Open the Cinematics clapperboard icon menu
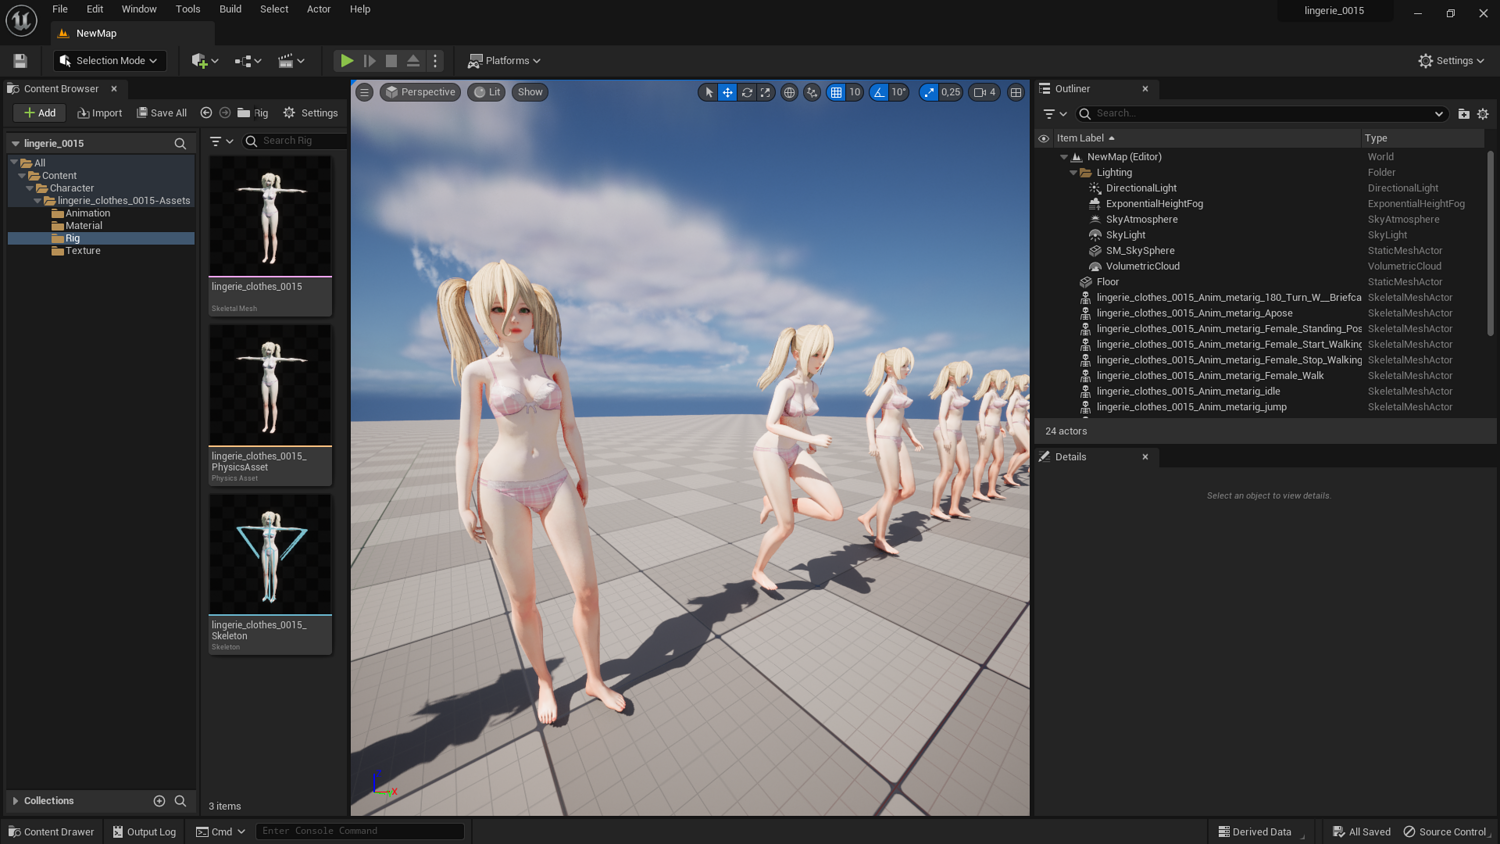 pos(290,61)
